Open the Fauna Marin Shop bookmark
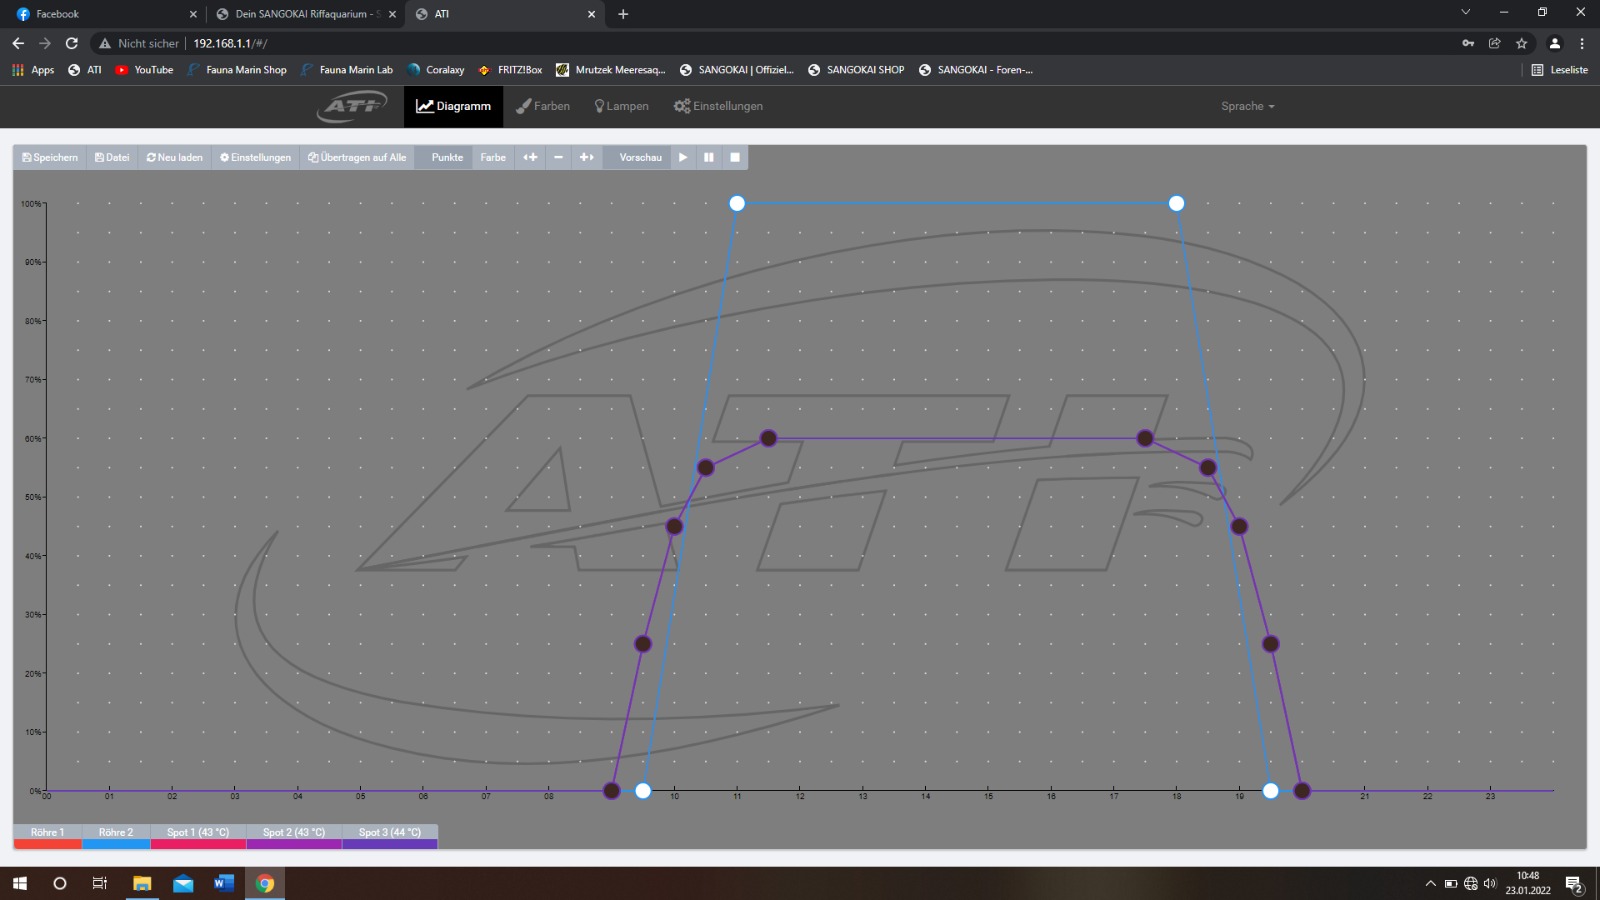Viewport: 1600px width, 900px height. [x=238, y=70]
